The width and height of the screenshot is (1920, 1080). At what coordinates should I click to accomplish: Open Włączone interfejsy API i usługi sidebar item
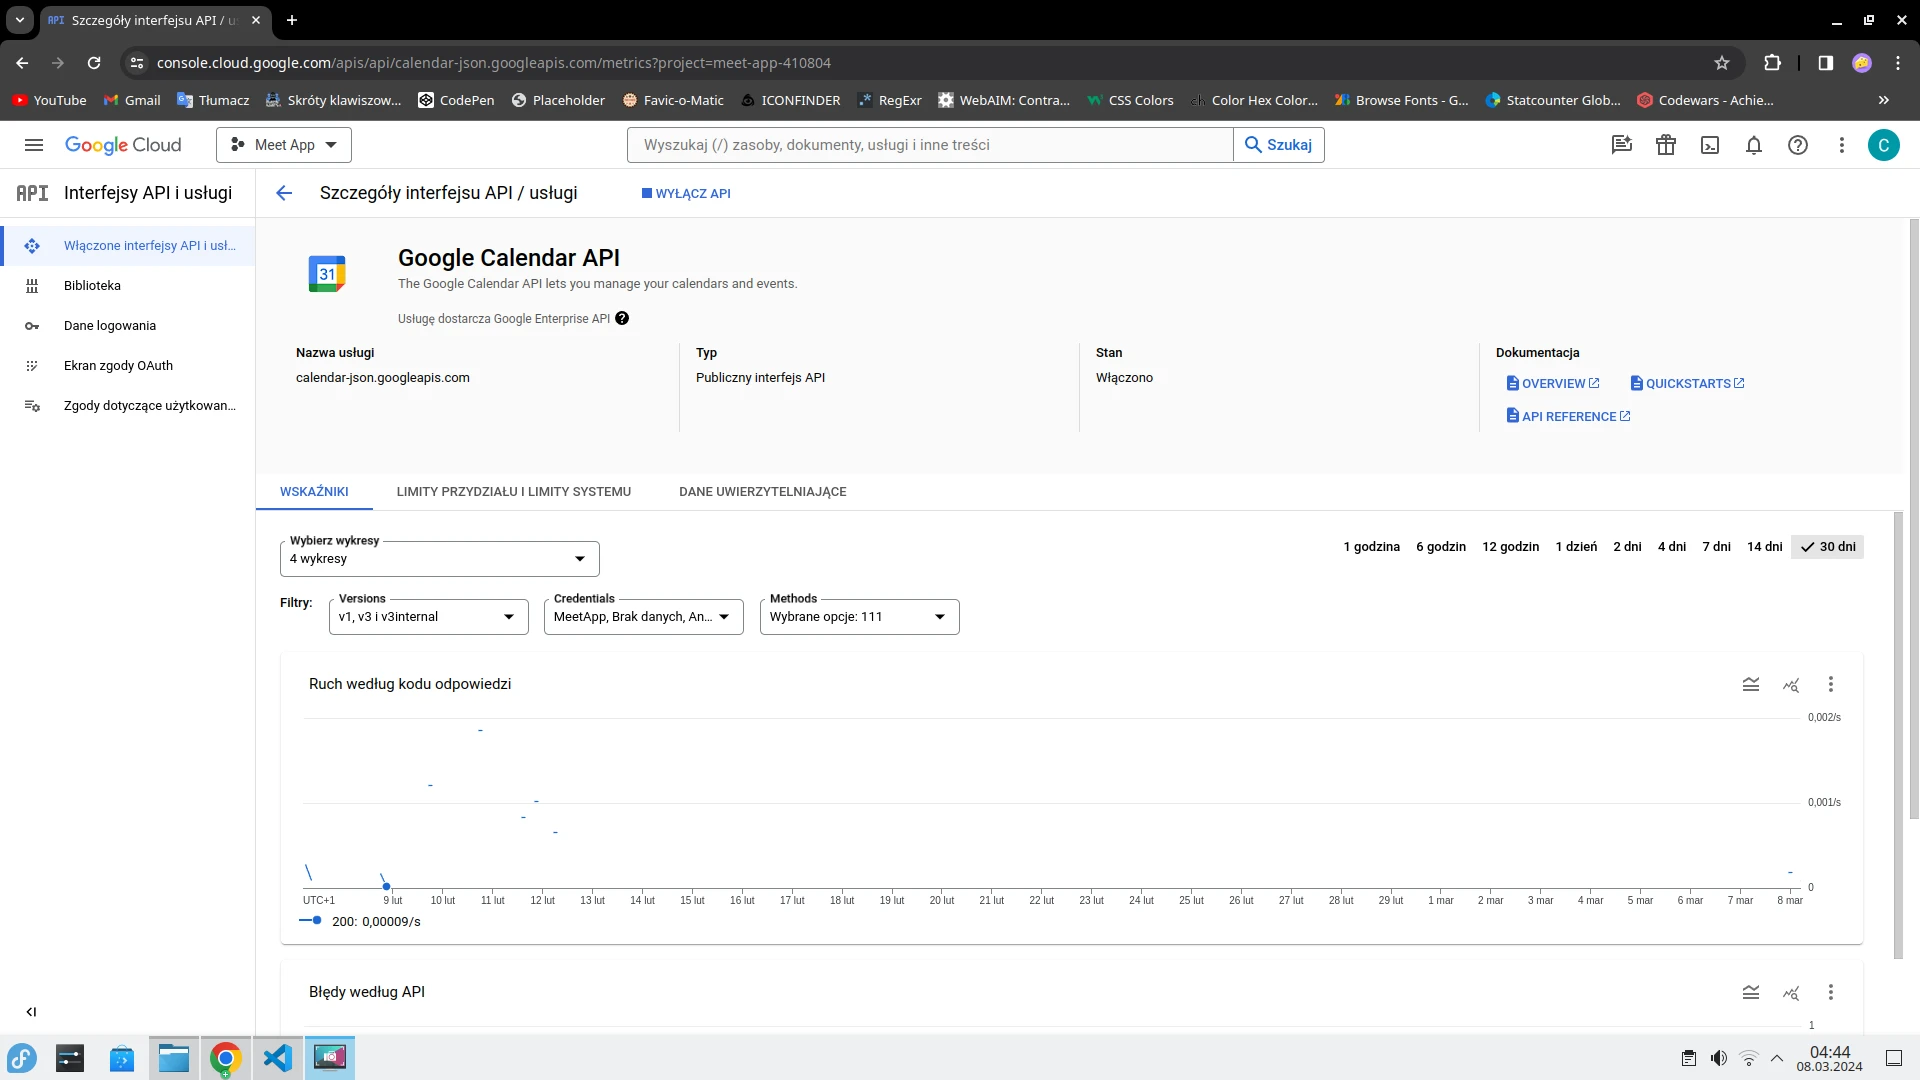pyautogui.click(x=128, y=246)
